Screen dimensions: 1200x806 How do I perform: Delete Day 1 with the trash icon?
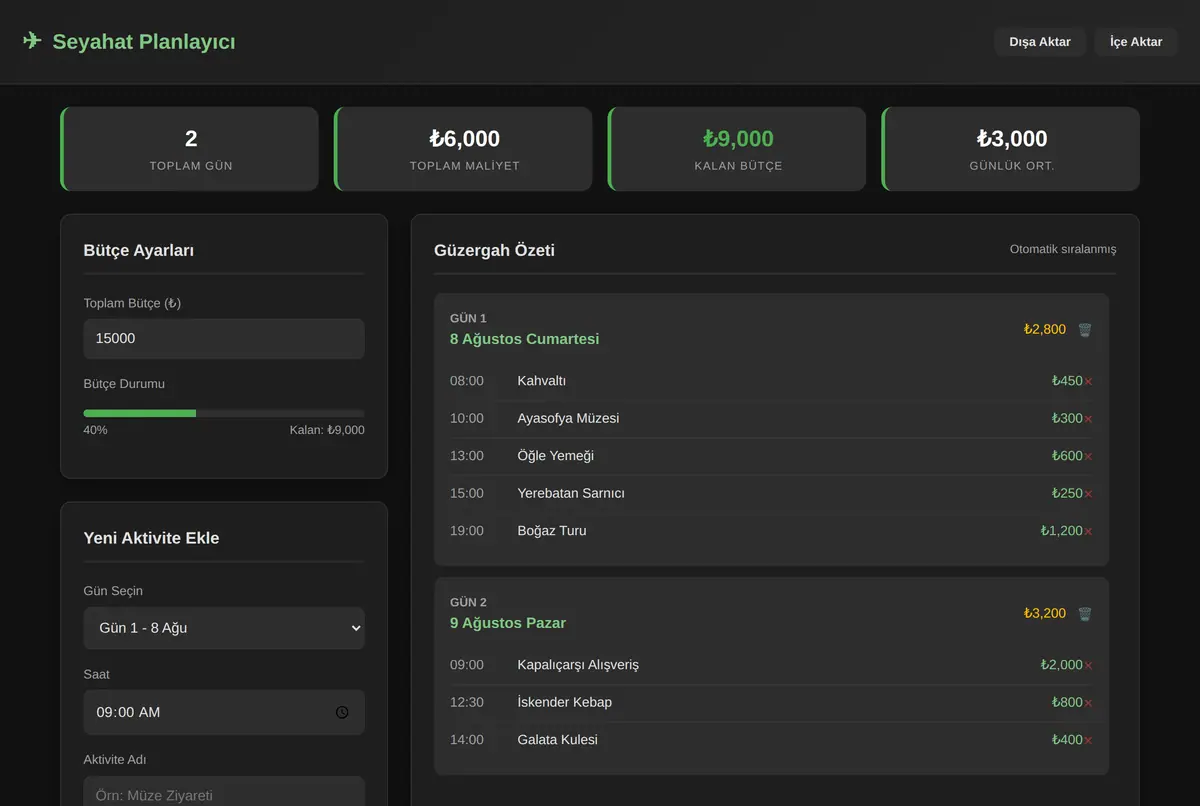click(1085, 329)
